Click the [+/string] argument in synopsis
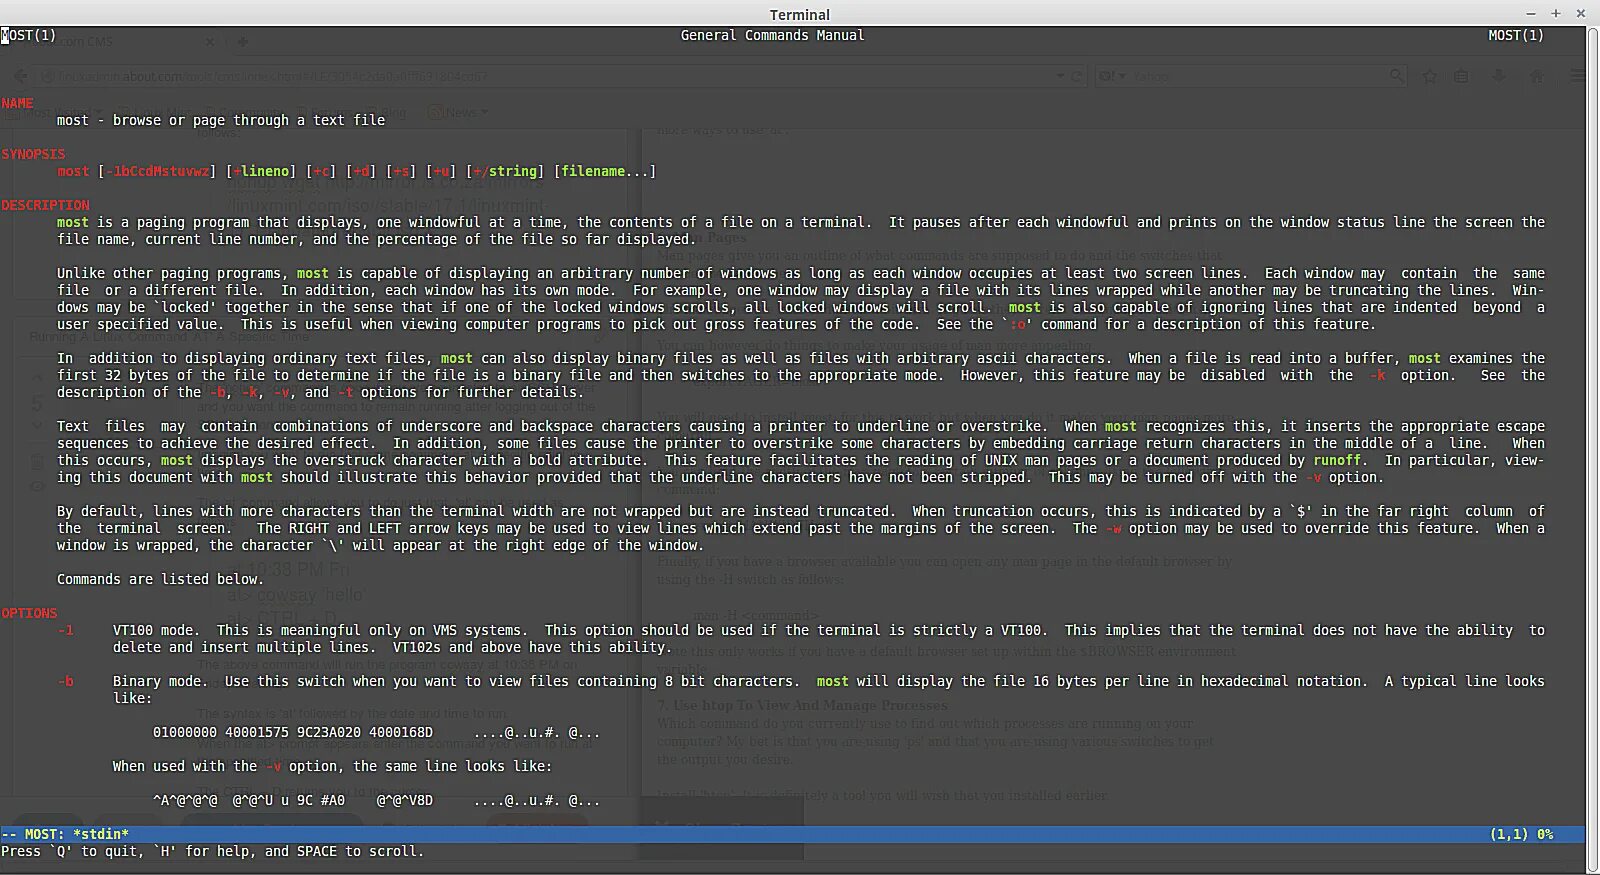 click(505, 171)
